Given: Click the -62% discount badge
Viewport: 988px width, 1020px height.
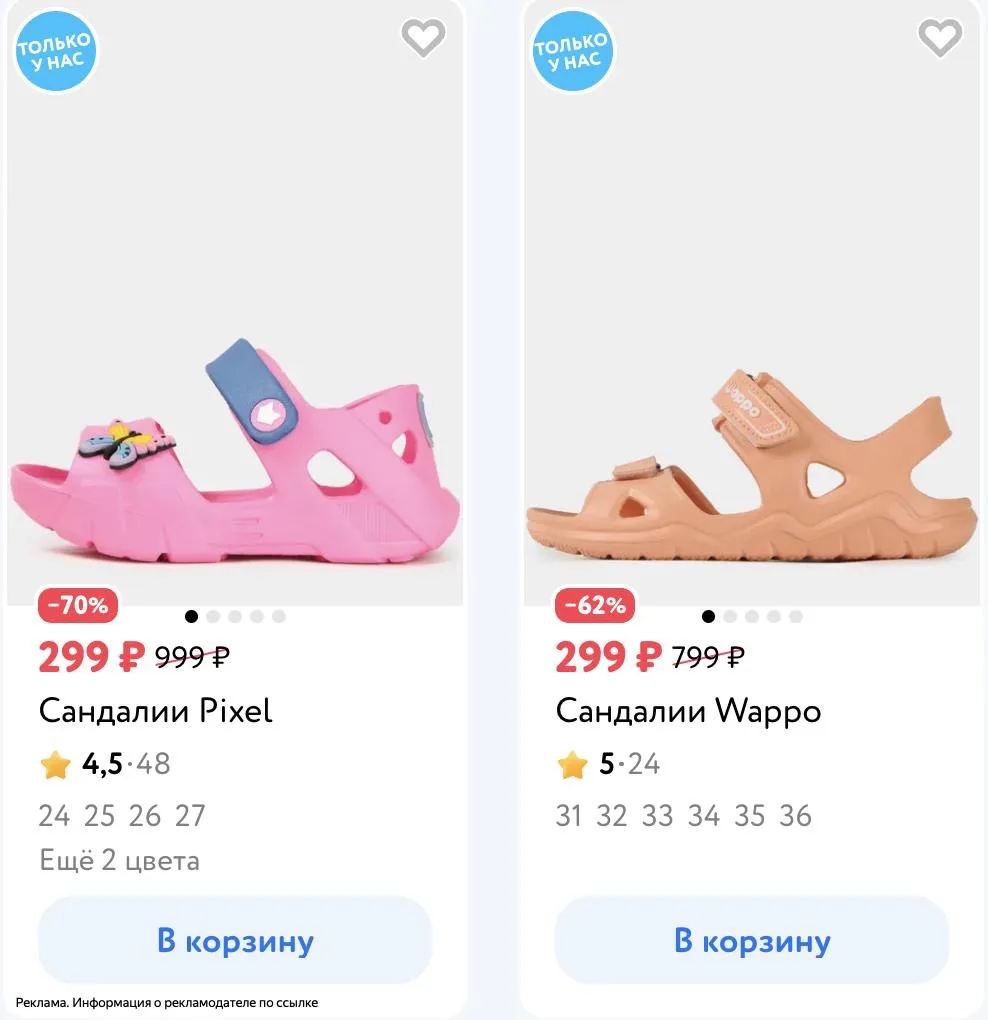Looking at the screenshot, I should click(x=594, y=605).
